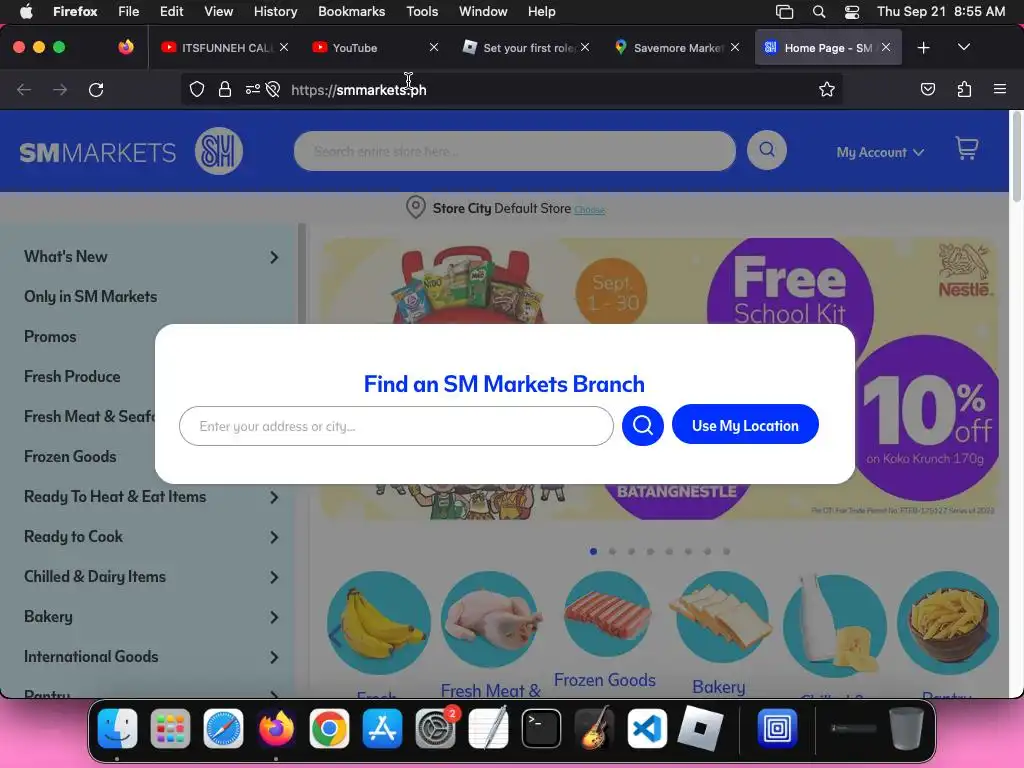Select the last carousel dot
This screenshot has width=1024, height=768.
point(726,552)
